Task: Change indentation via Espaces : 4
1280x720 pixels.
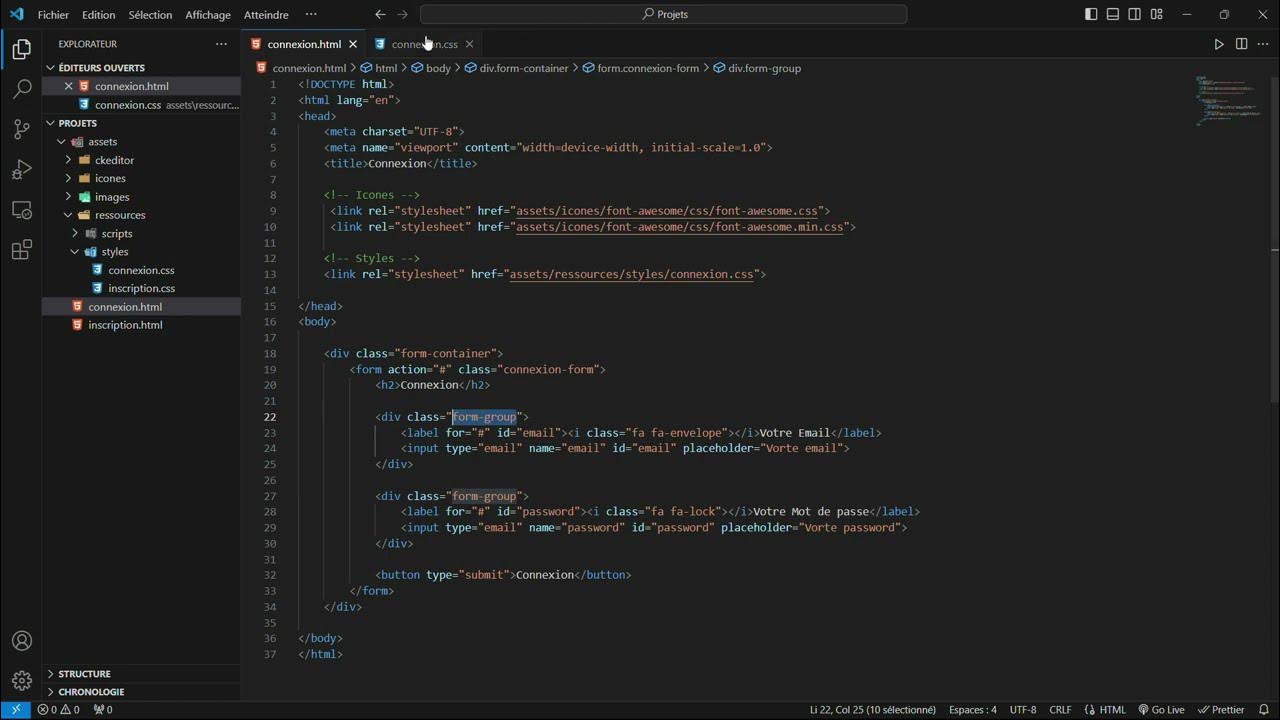Action: pyautogui.click(x=973, y=710)
